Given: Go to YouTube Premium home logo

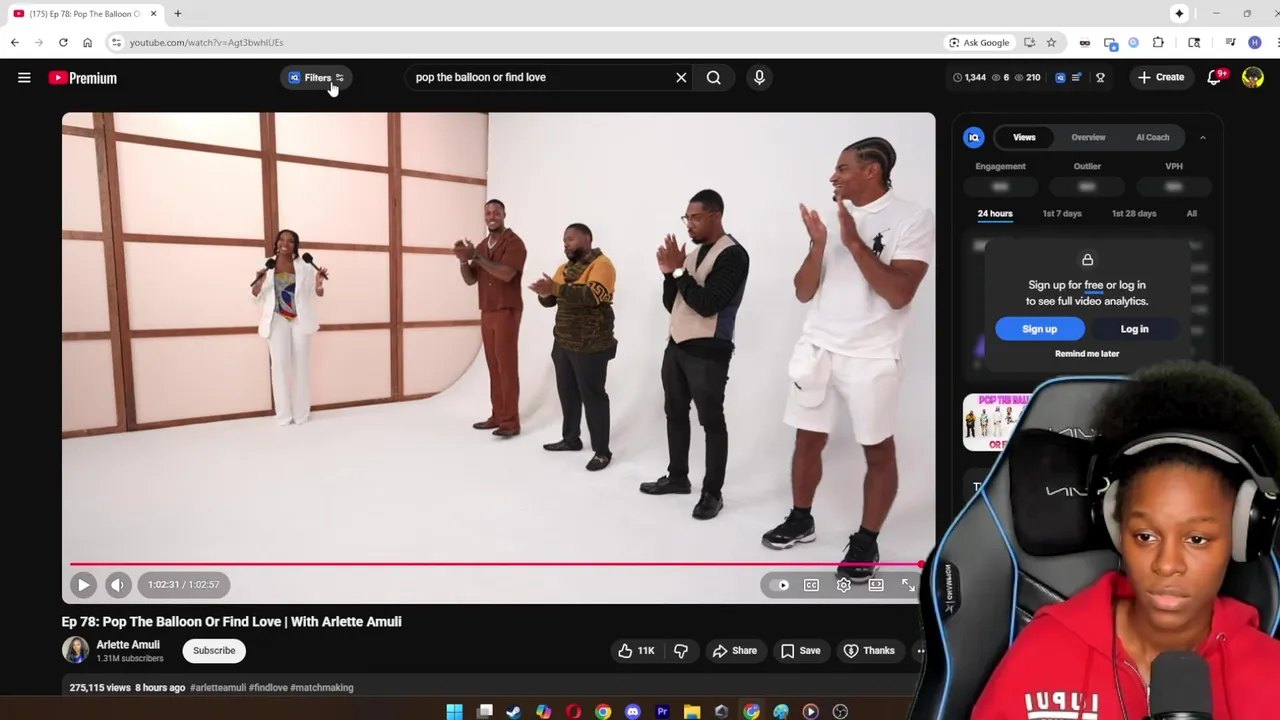Looking at the screenshot, I should click(x=83, y=77).
